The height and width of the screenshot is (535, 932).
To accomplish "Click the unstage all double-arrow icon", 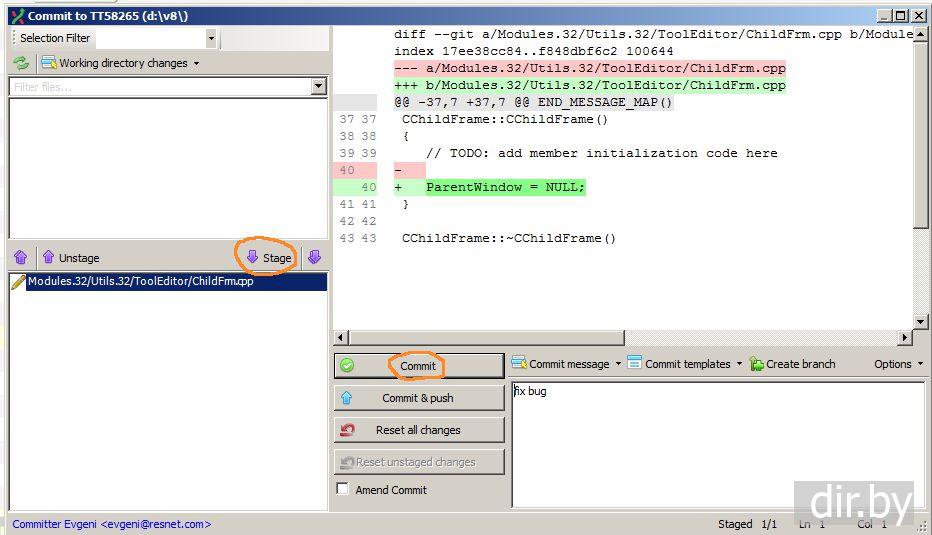I will pos(21,257).
